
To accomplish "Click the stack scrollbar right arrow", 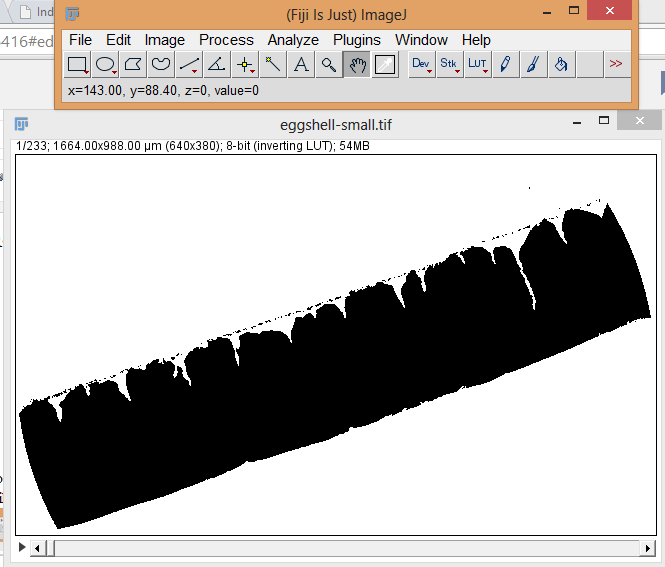I will (x=648, y=548).
